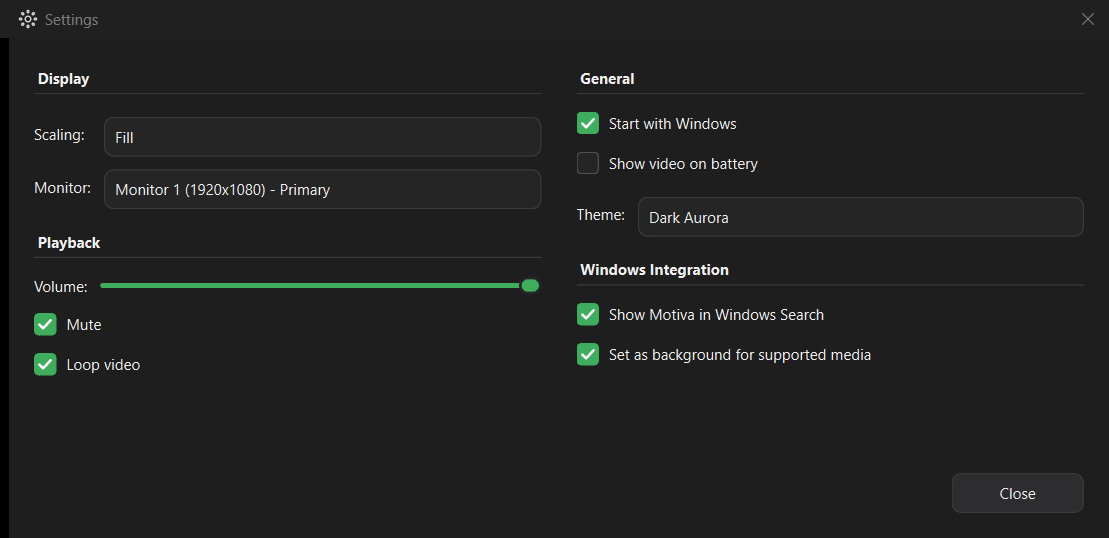Click the Settings title text
Image resolution: width=1109 pixels, height=538 pixels.
coord(71,20)
